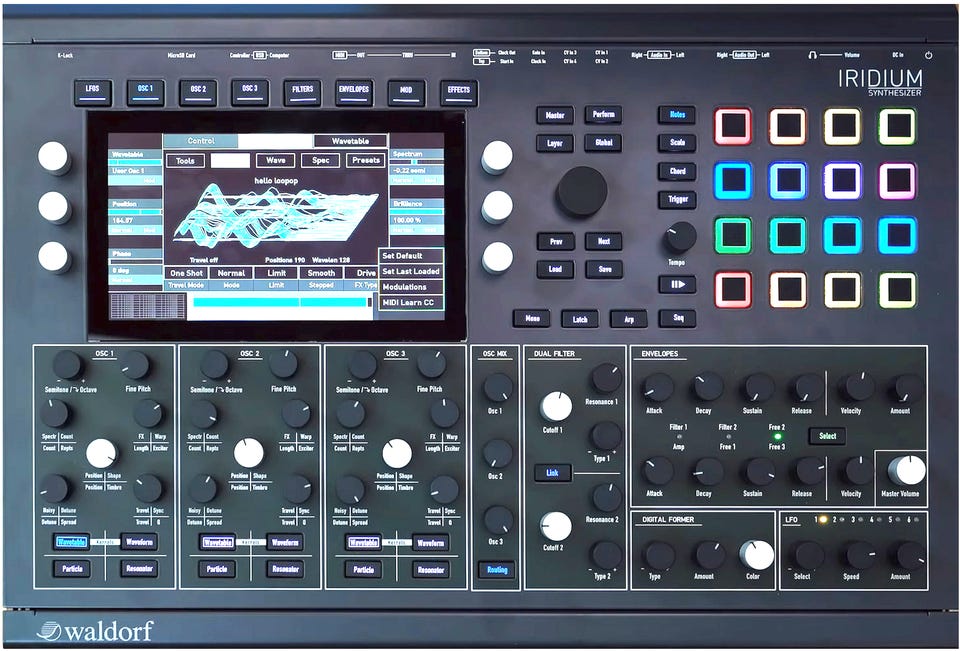
Task: Toggle the Latch button
Action: [x=580, y=319]
